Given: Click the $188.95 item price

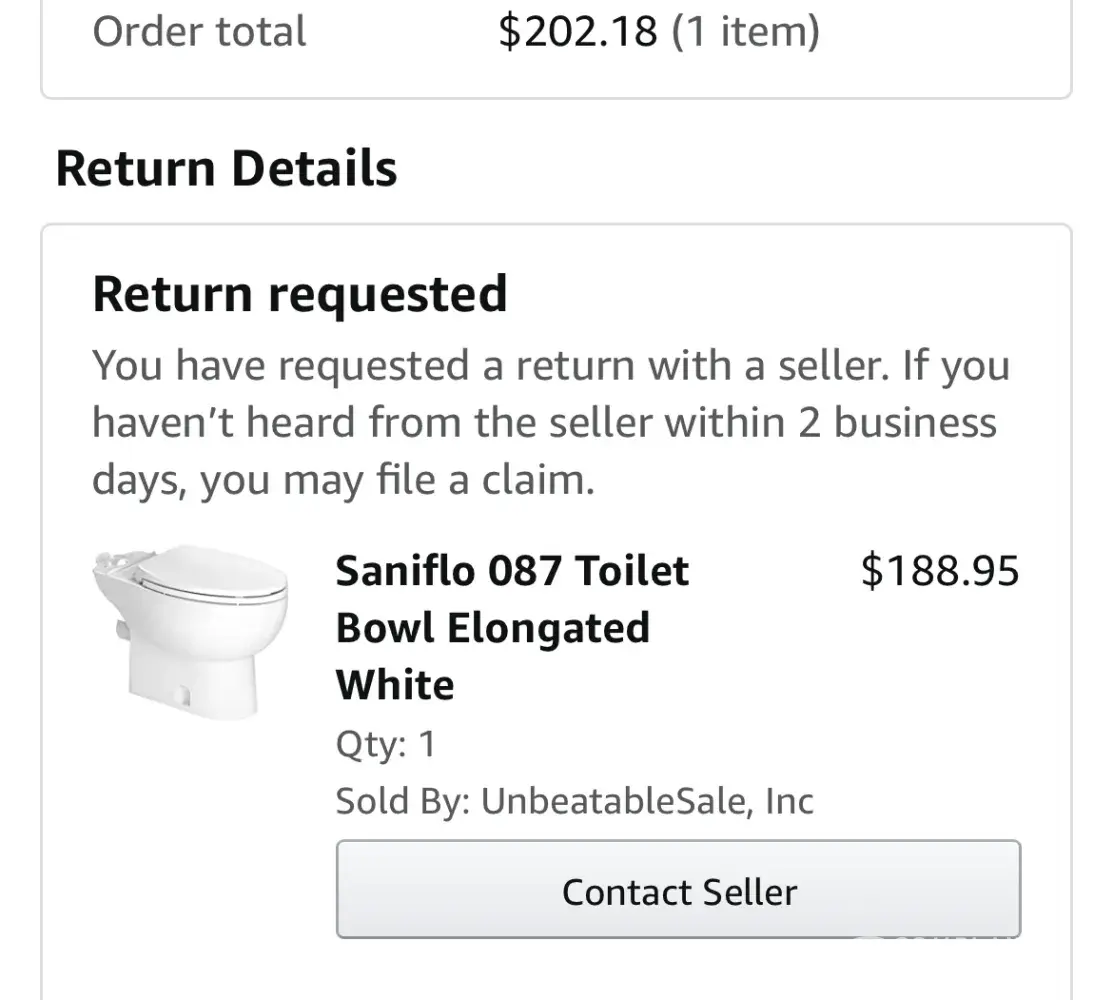Looking at the screenshot, I should point(939,572).
